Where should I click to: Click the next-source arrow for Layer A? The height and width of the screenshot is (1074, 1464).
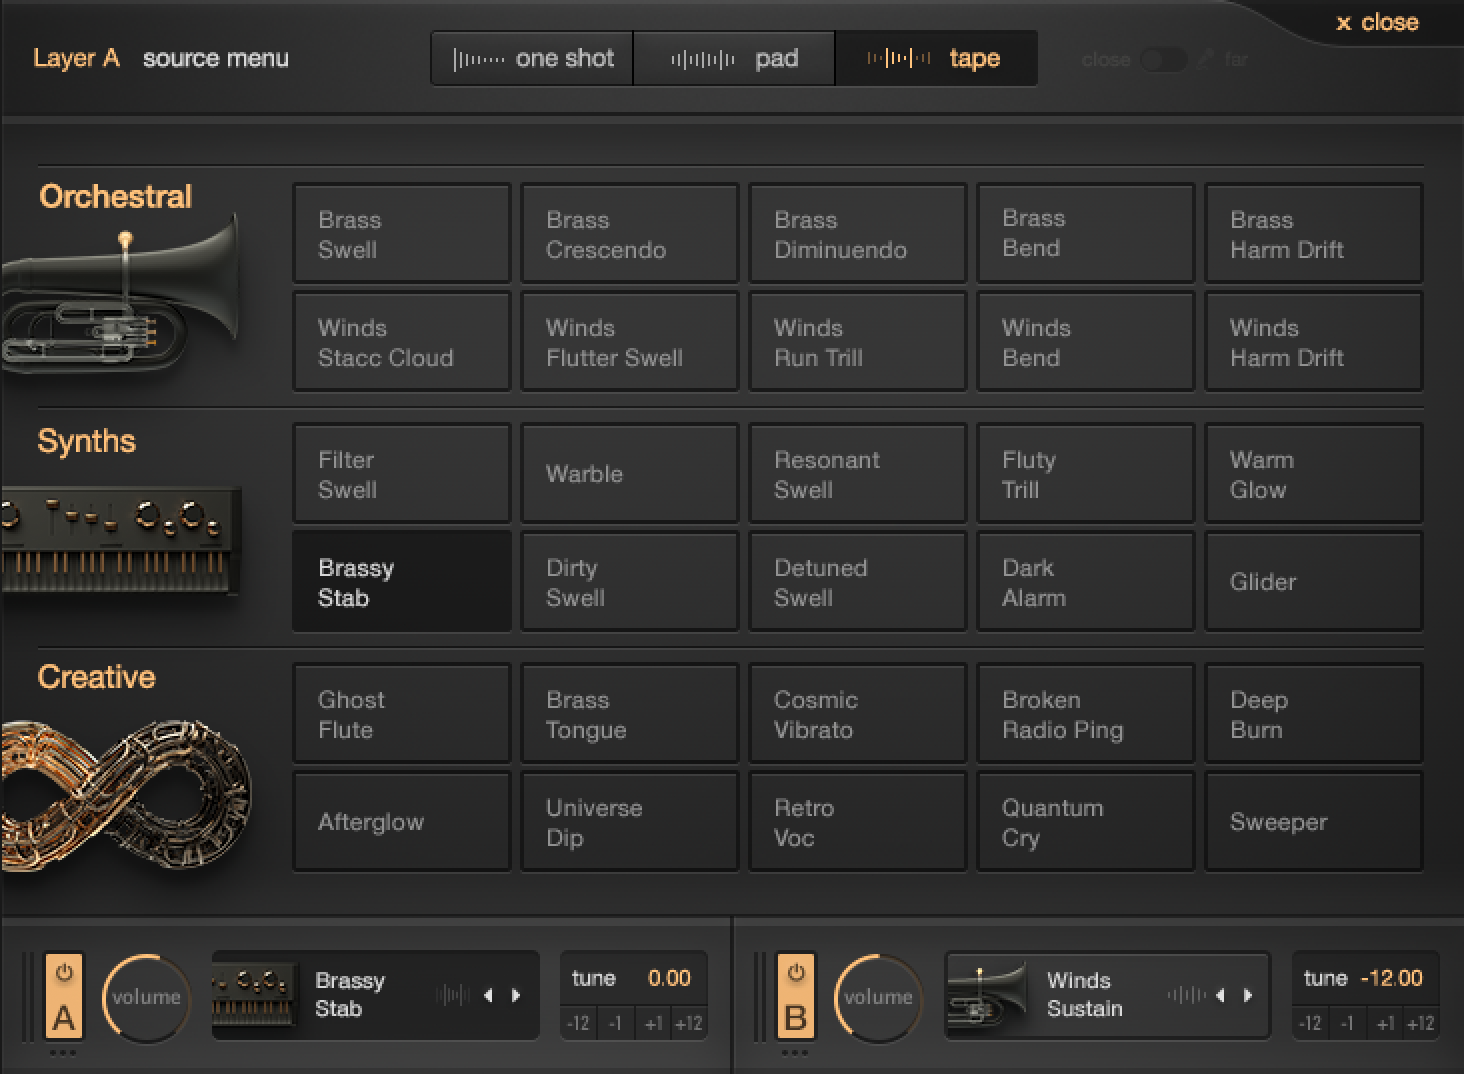tap(517, 995)
